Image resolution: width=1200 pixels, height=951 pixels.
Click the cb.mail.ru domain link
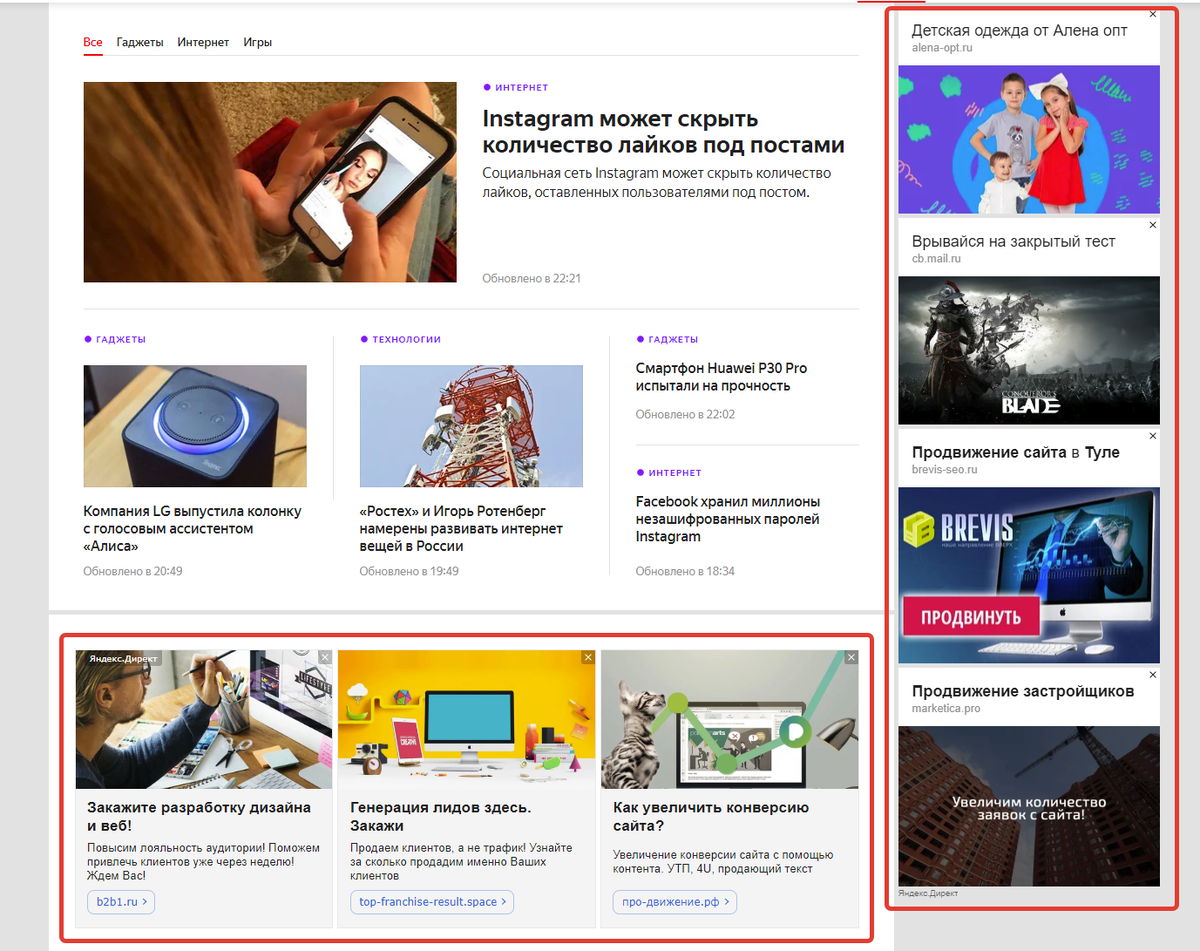tap(936, 259)
